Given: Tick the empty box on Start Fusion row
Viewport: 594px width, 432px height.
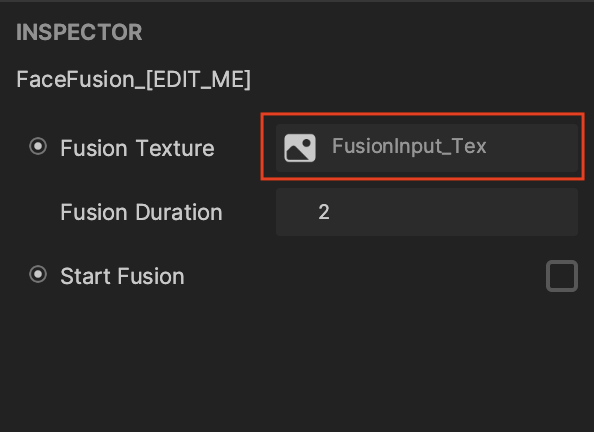Looking at the screenshot, I should (562, 276).
